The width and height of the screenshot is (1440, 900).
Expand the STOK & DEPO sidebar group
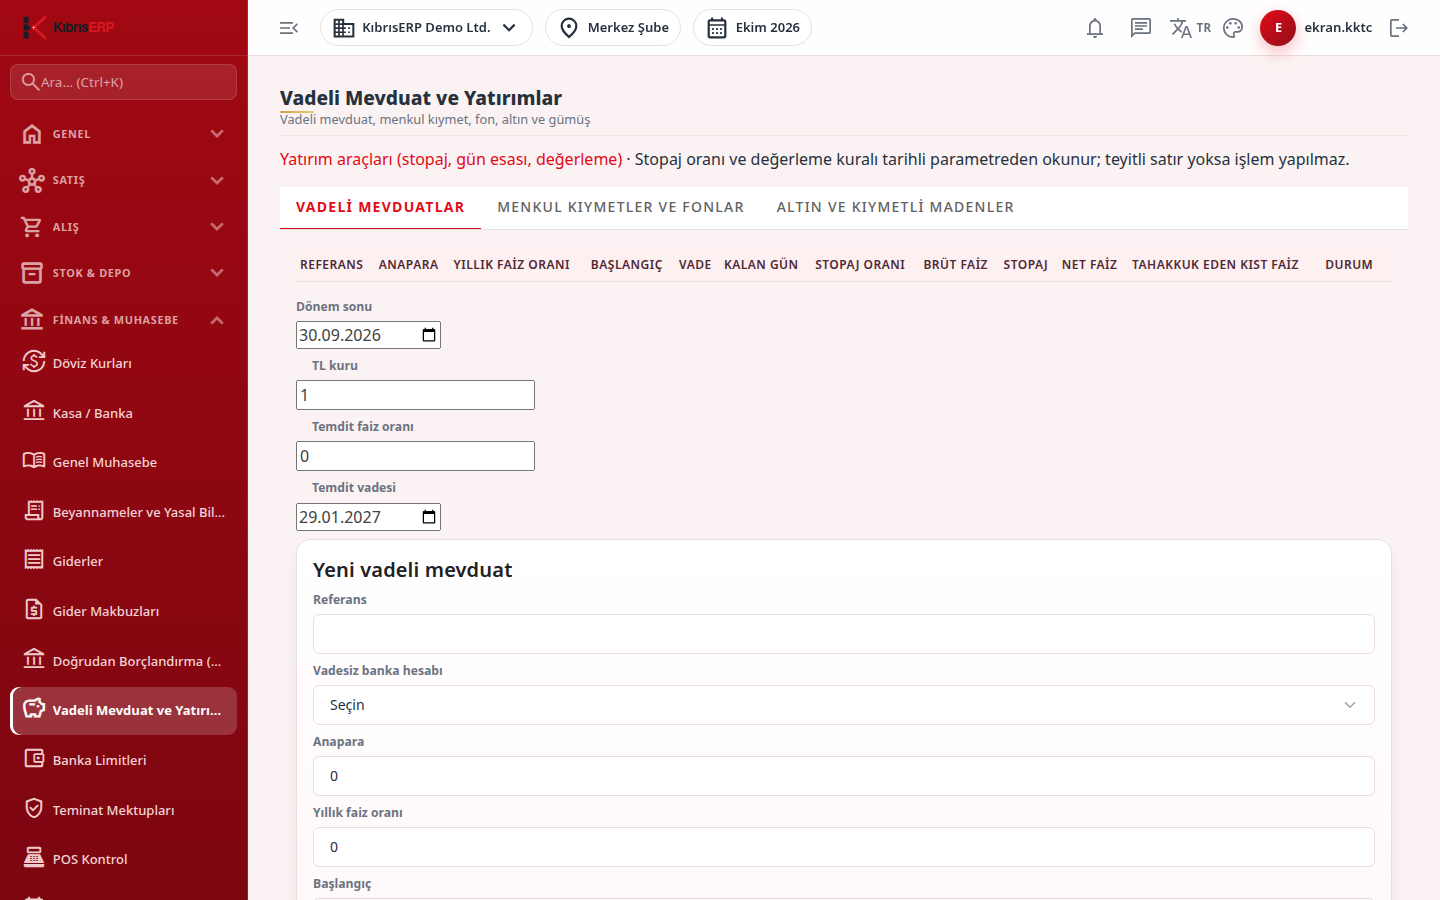(124, 273)
